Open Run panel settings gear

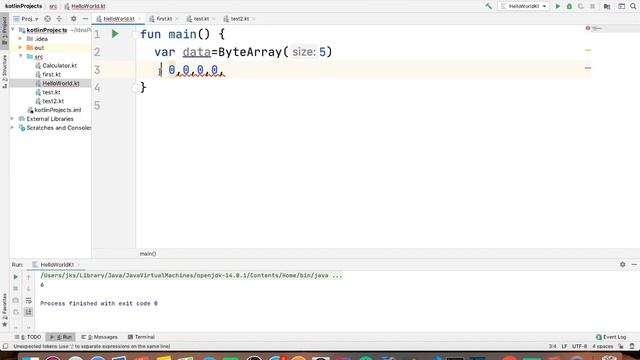(x=622, y=264)
